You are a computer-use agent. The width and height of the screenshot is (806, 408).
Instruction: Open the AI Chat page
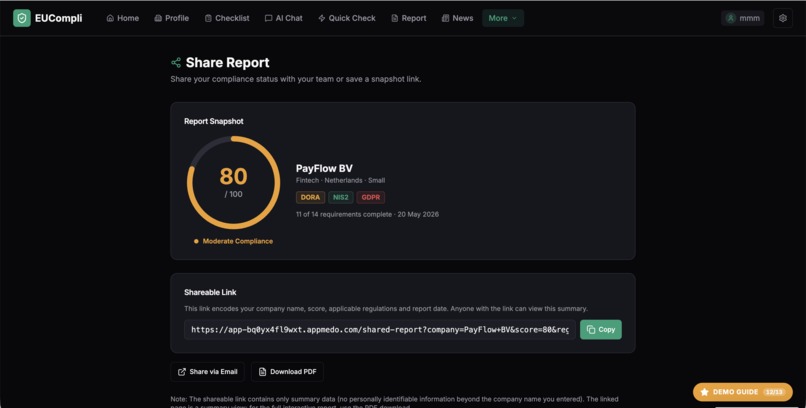(283, 18)
